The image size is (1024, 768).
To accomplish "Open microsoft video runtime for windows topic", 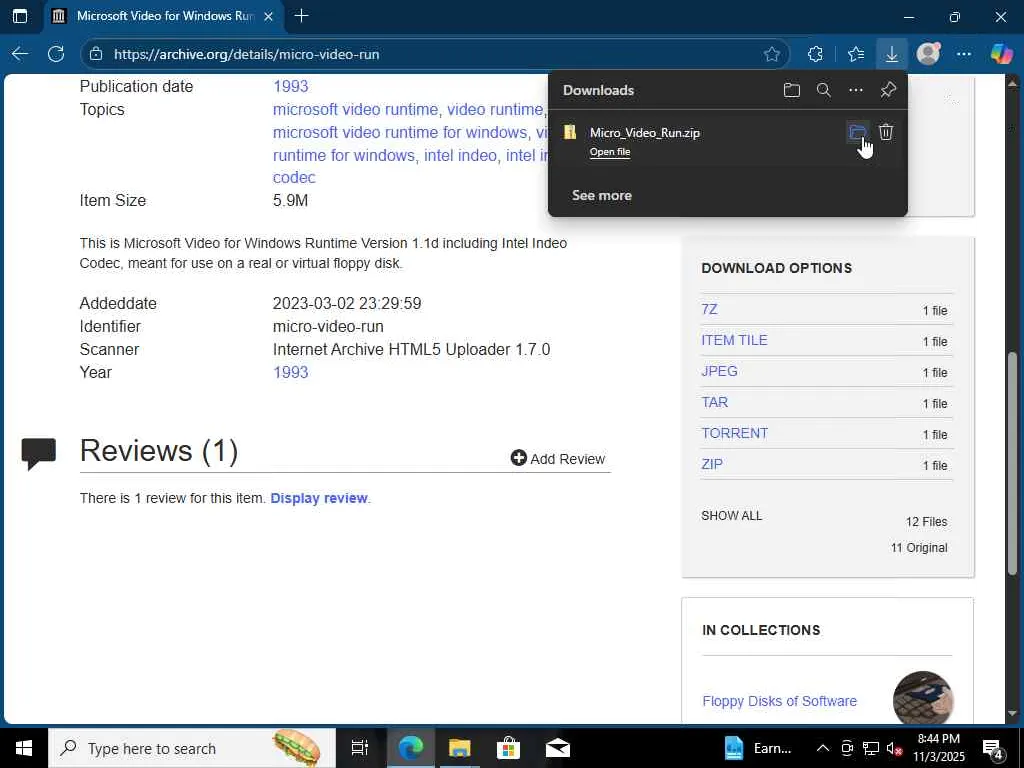I will click(400, 132).
